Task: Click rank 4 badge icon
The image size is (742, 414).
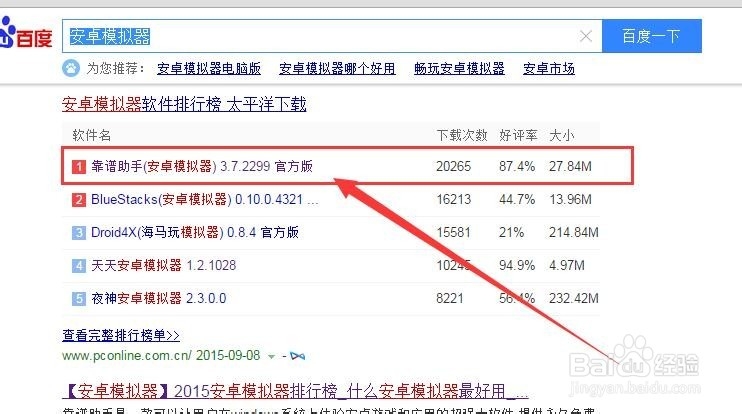Action: coord(79,266)
